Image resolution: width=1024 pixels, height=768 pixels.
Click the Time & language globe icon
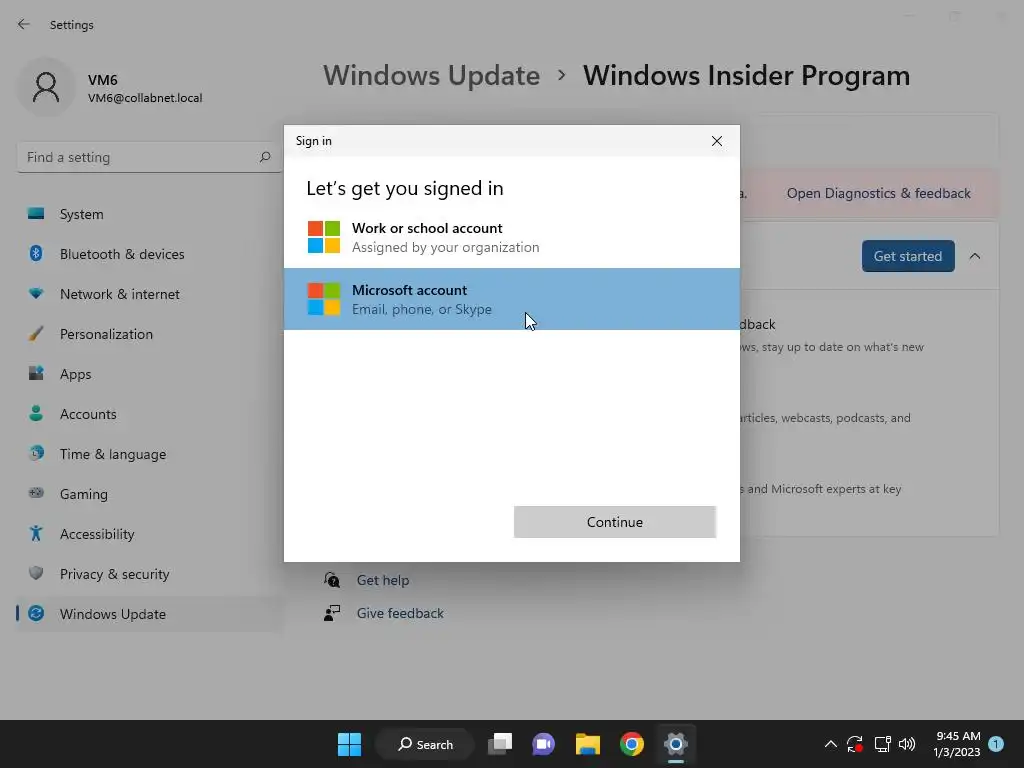(36, 453)
